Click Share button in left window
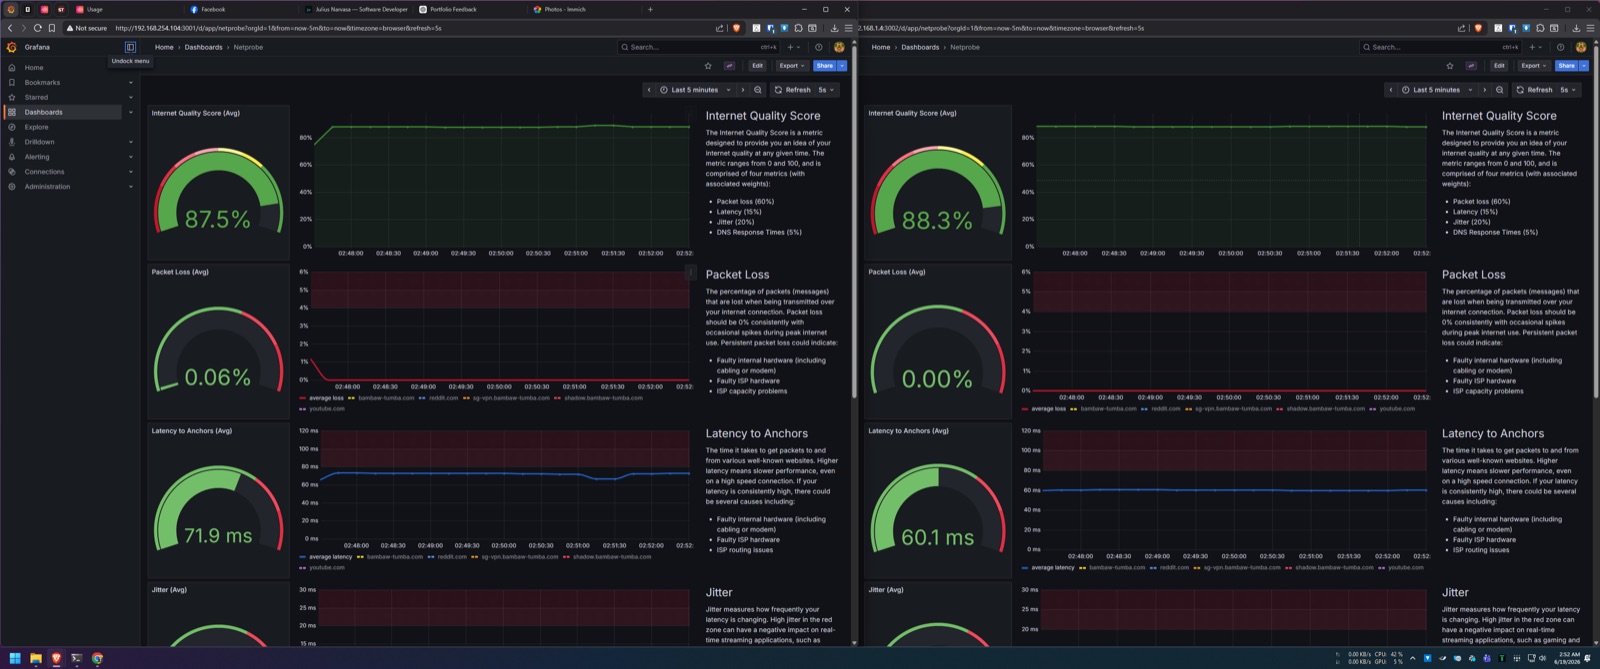This screenshot has width=1600, height=669. (825, 66)
